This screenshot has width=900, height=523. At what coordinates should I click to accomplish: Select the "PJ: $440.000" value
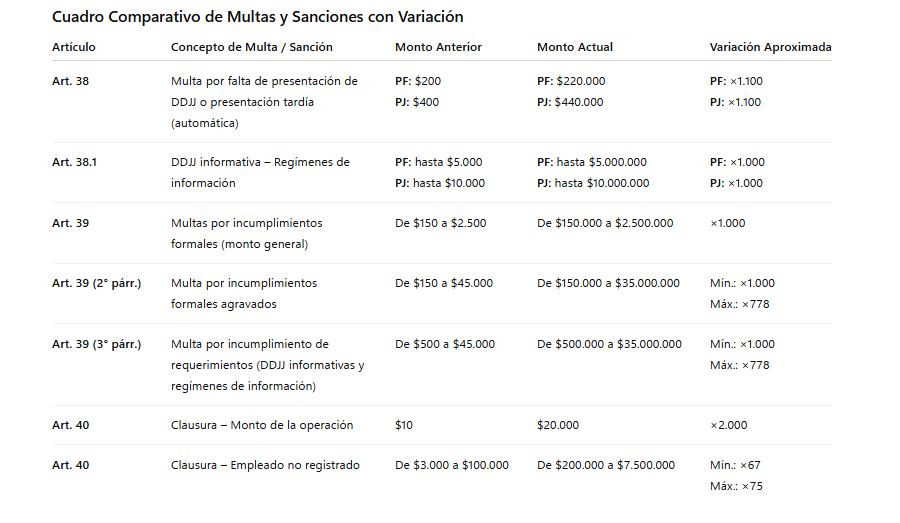click(571, 102)
